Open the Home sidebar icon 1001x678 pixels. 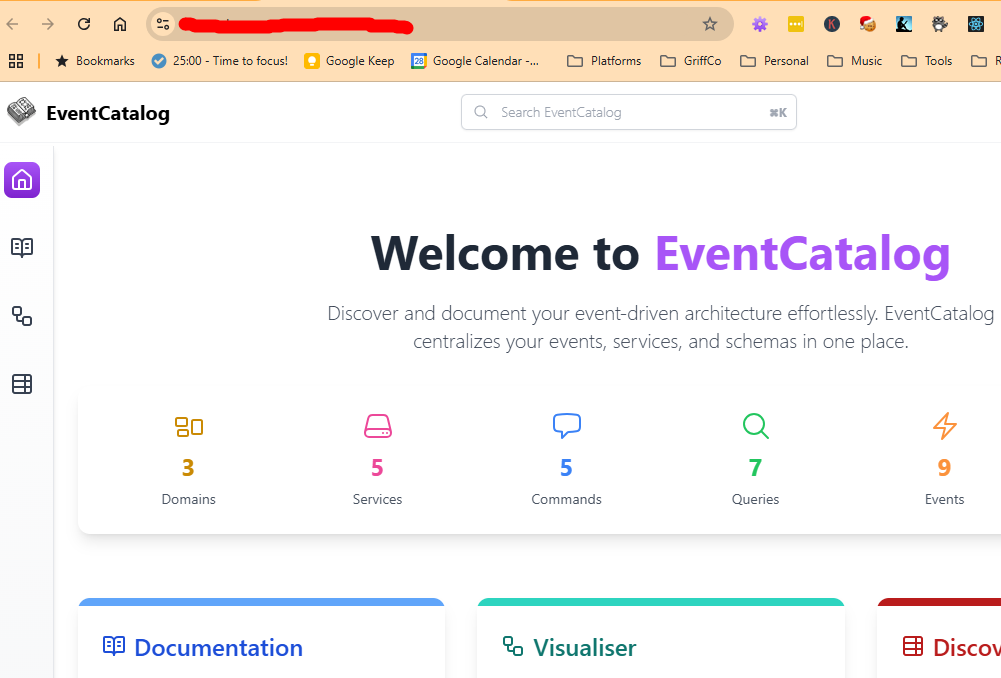pos(22,180)
